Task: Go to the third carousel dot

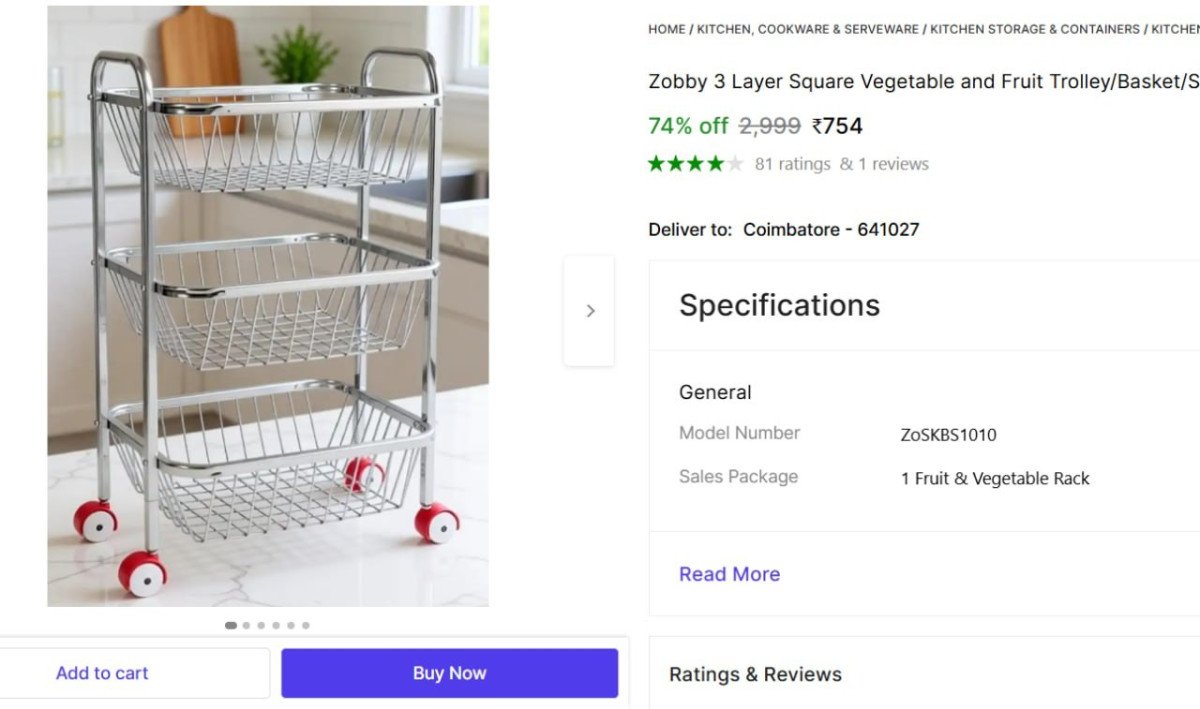Action: [261, 626]
